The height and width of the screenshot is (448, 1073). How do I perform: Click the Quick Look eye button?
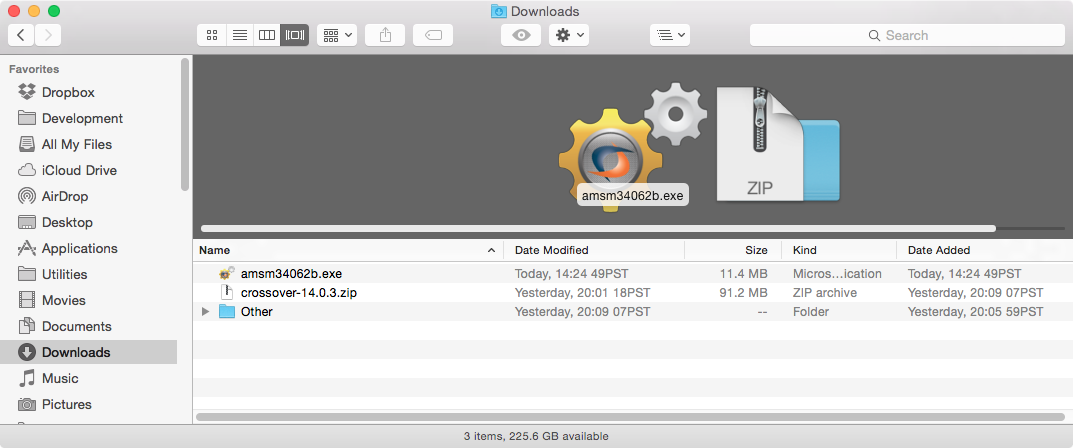tap(521, 35)
